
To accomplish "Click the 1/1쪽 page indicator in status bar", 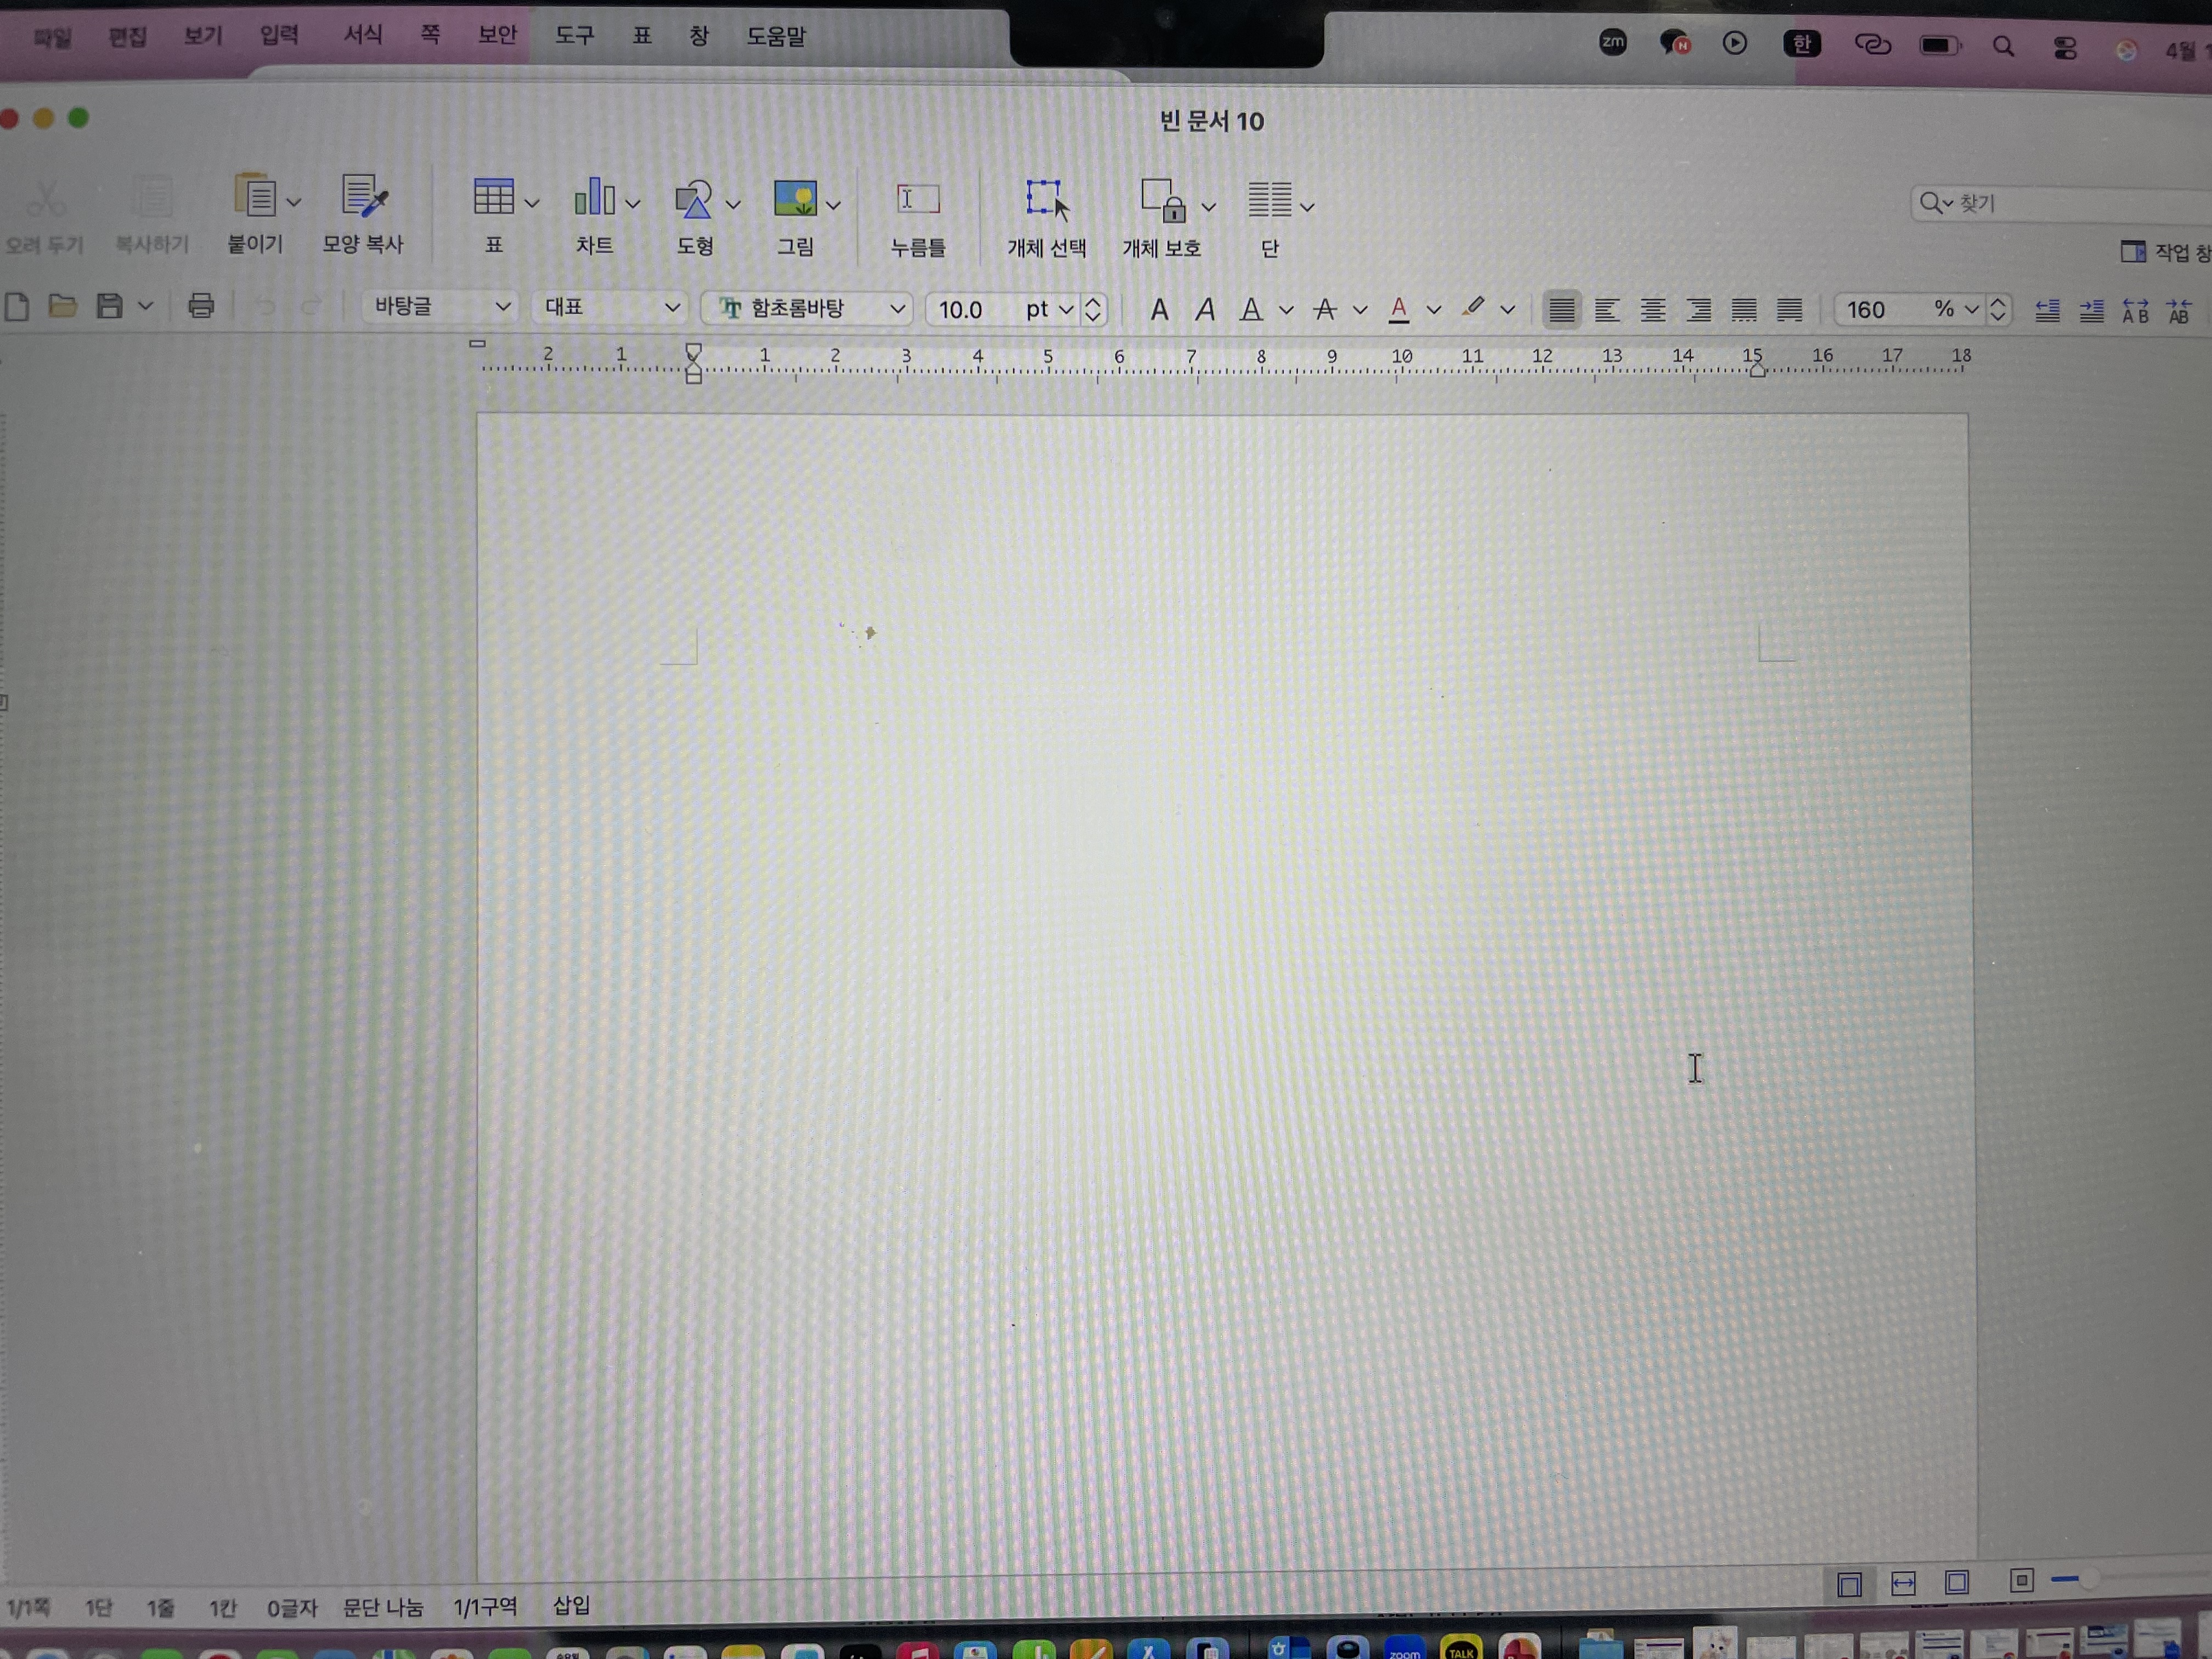I will pyautogui.click(x=28, y=1609).
